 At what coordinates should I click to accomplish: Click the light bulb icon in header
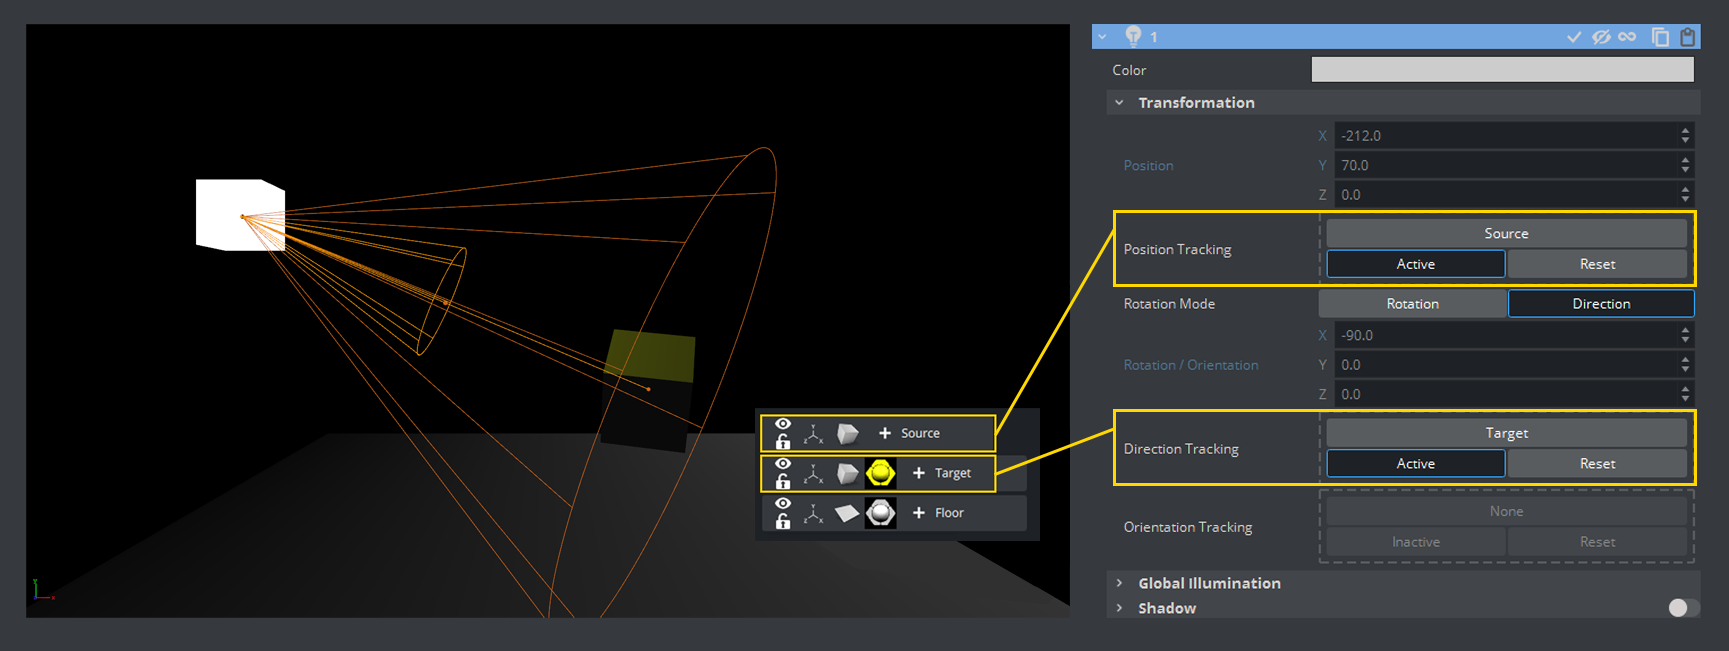point(1133,36)
